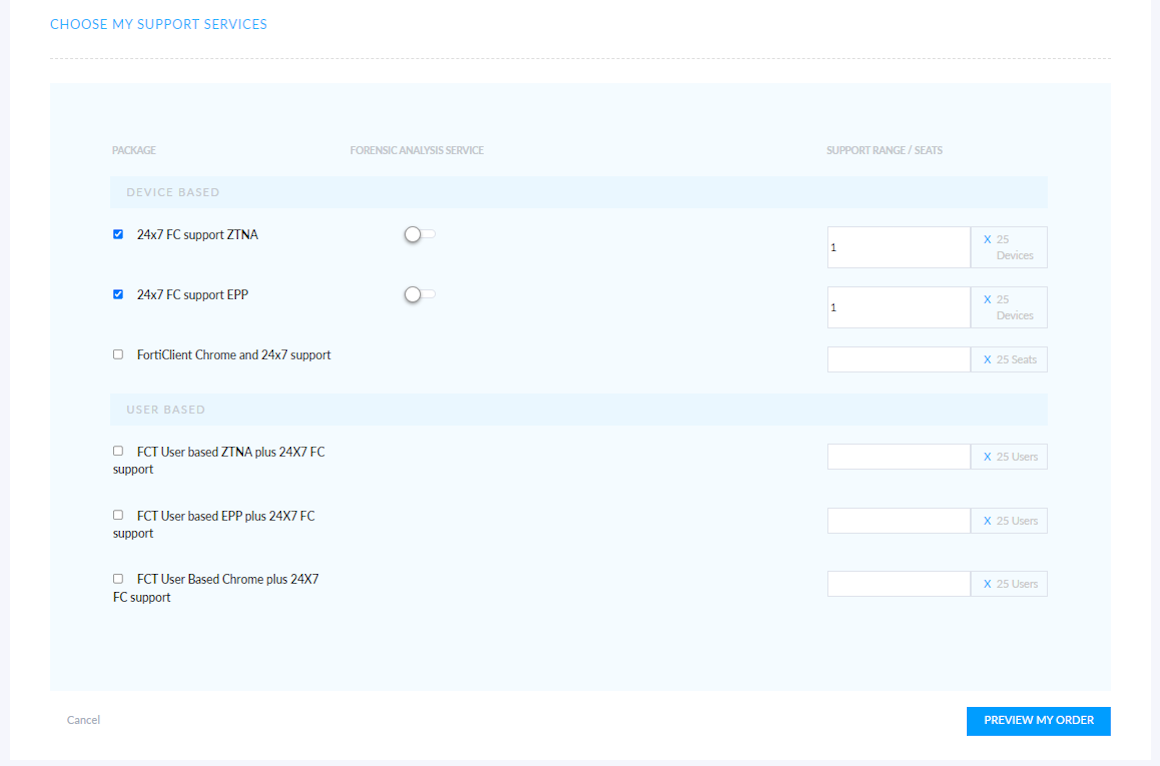Click into the ZTNA devices quantity field

click(897, 247)
